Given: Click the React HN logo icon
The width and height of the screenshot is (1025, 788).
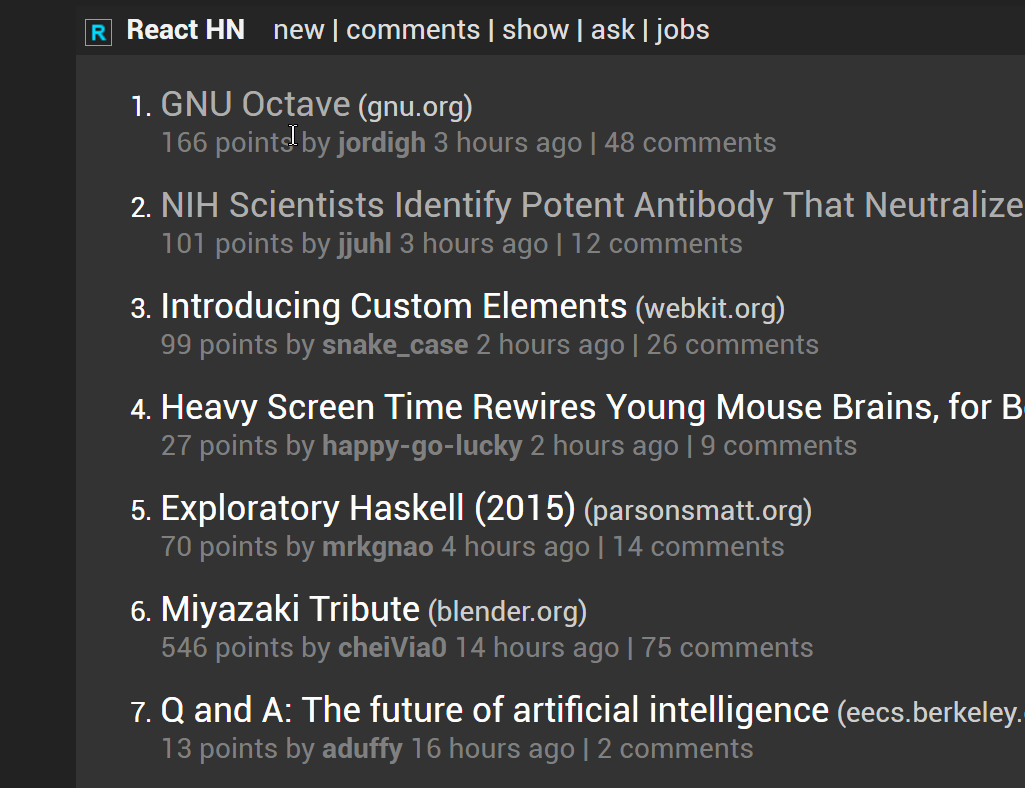Looking at the screenshot, I should (x=98, y=32).
